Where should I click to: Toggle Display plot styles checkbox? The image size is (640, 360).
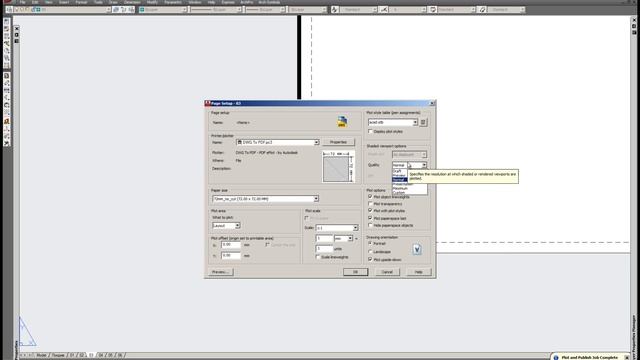click(371, 131)
